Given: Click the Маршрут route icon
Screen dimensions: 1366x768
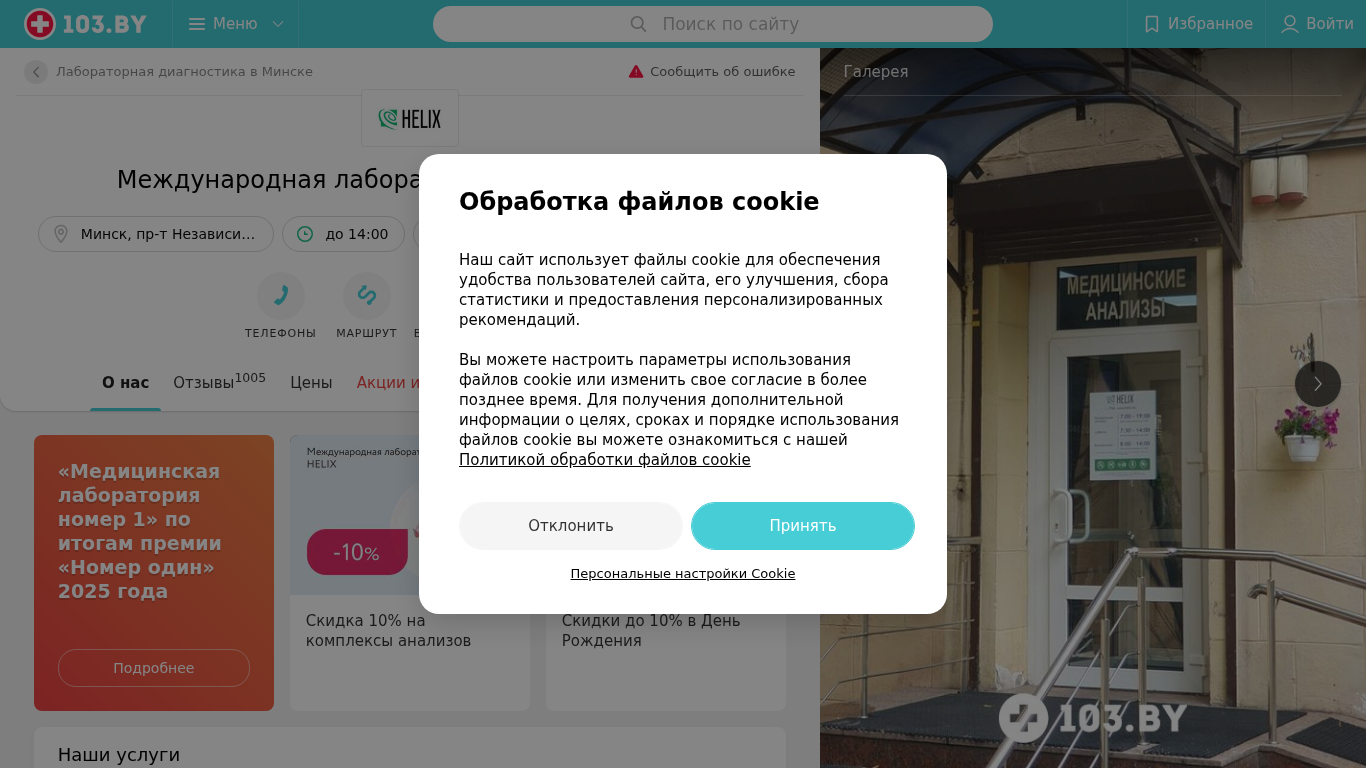Looking at the screenshot, I should (367, 296).
